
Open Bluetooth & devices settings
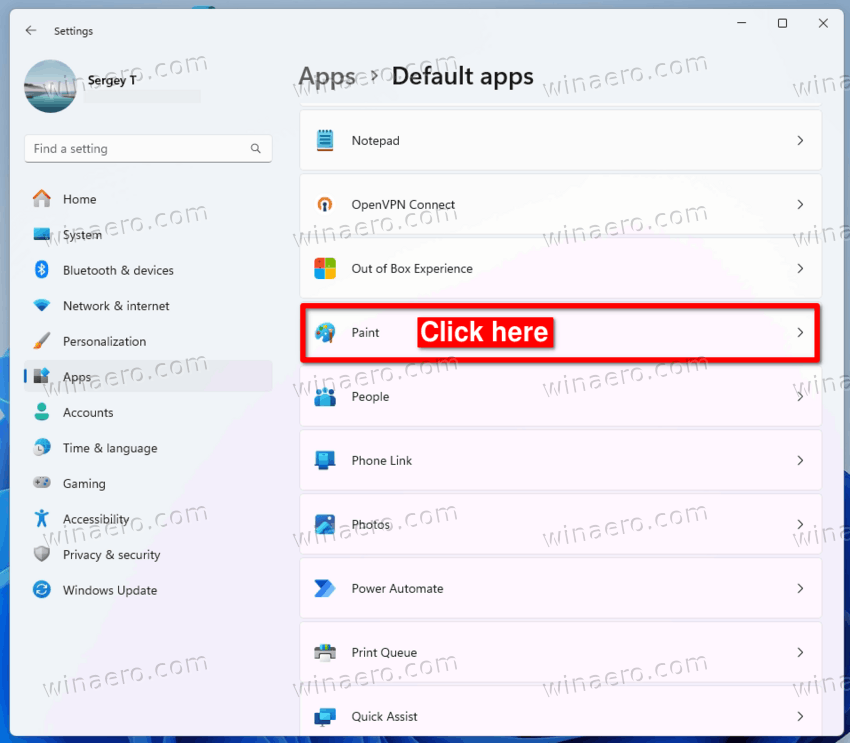pyautogui.click(x=148, y=270)
